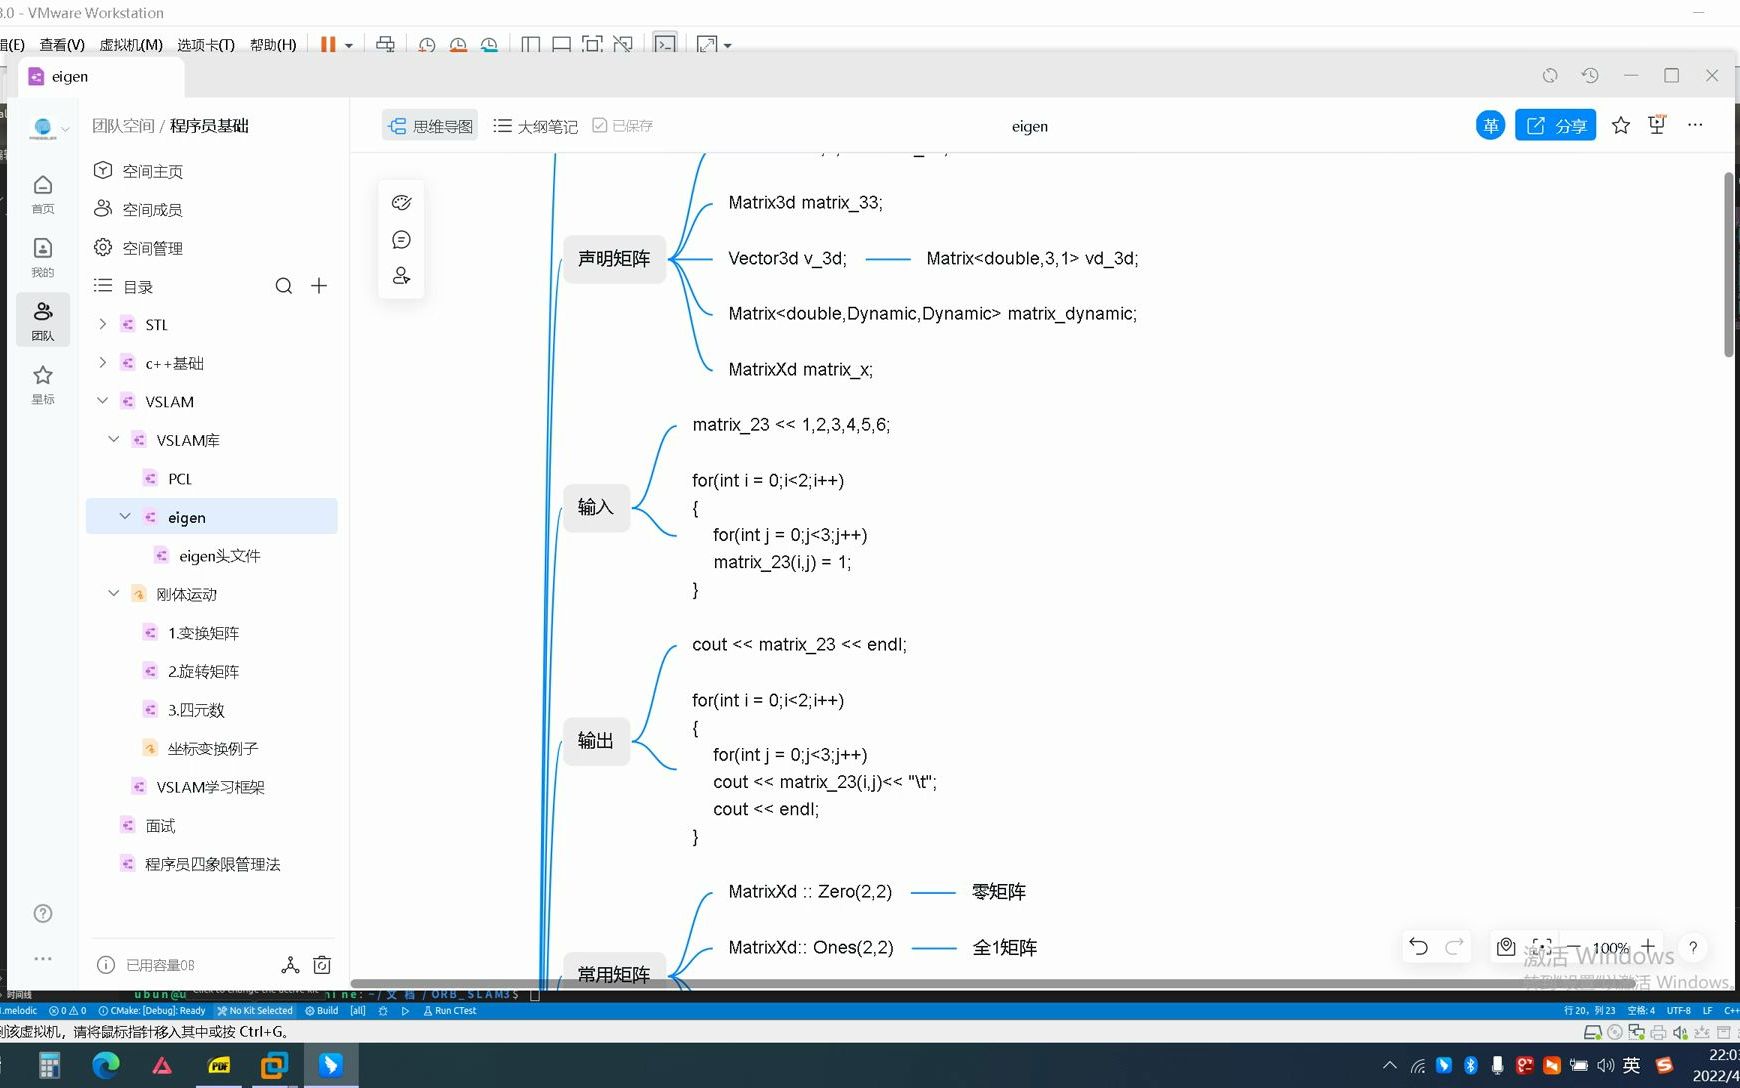Open the 程序员四象限管理法 document
This screenshot has height=1088, width=1740.
[x=213, y=863]
